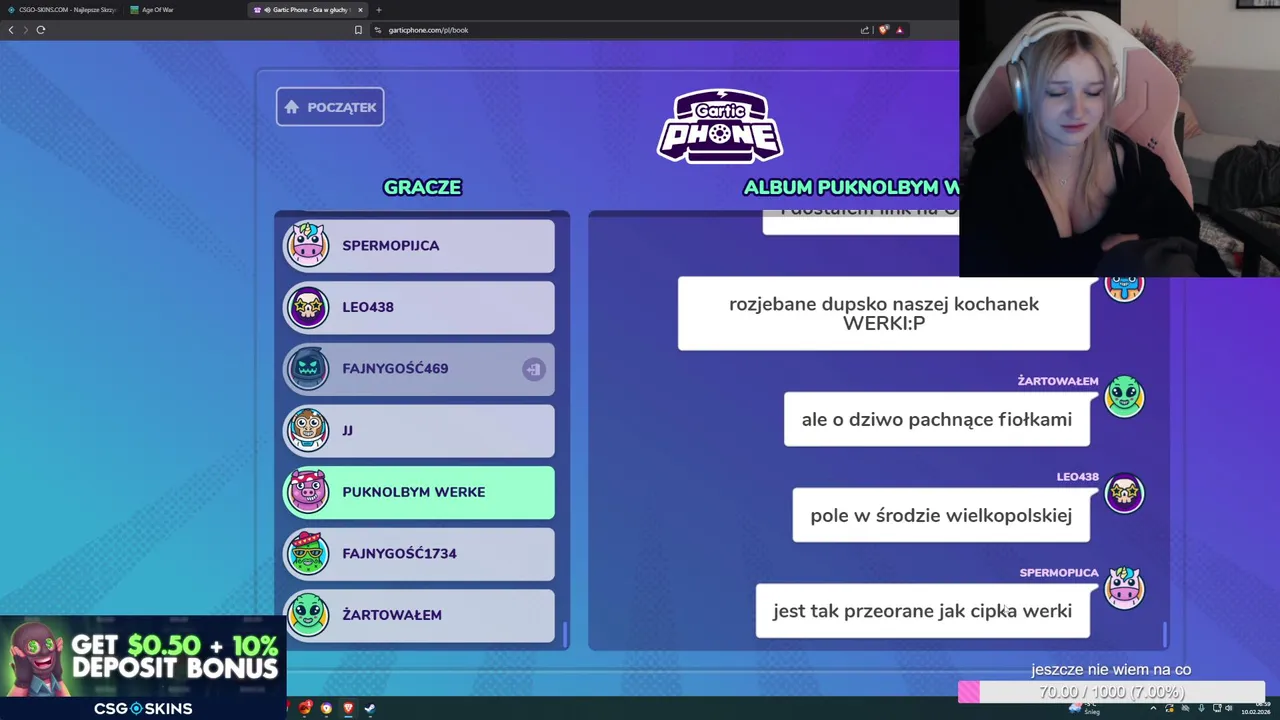Open Brave browser from the taskbar
Viewport: 1280px width, 720px height.
(x=348, y=708)
